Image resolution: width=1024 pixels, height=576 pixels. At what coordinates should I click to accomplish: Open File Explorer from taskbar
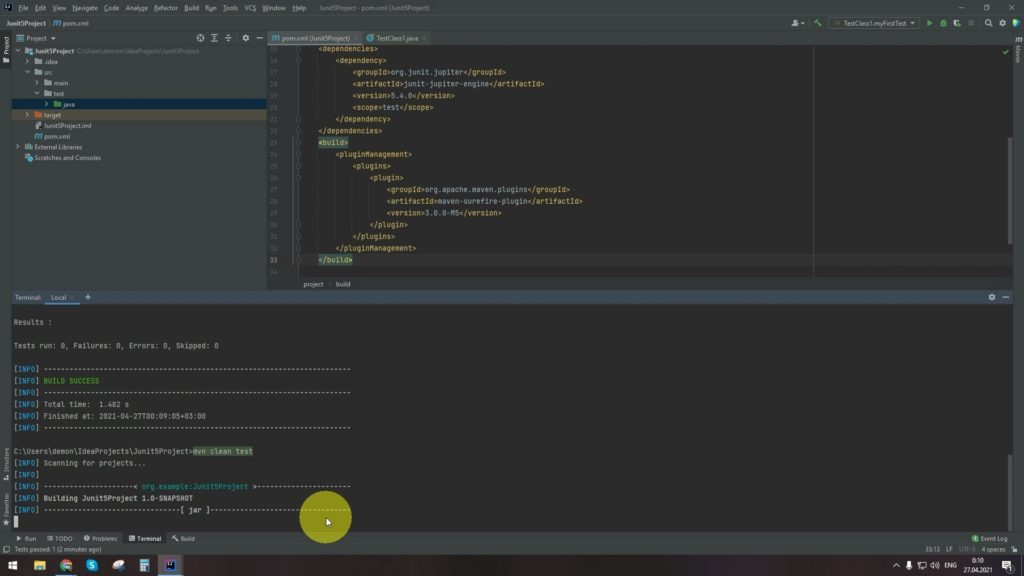(40, 566)
